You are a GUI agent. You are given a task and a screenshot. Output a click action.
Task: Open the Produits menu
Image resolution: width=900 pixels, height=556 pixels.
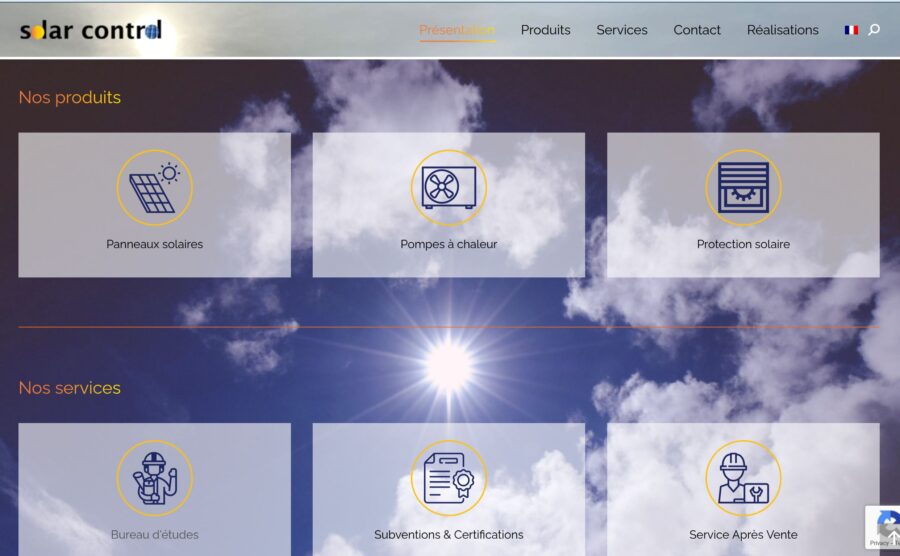pos(545,30)
